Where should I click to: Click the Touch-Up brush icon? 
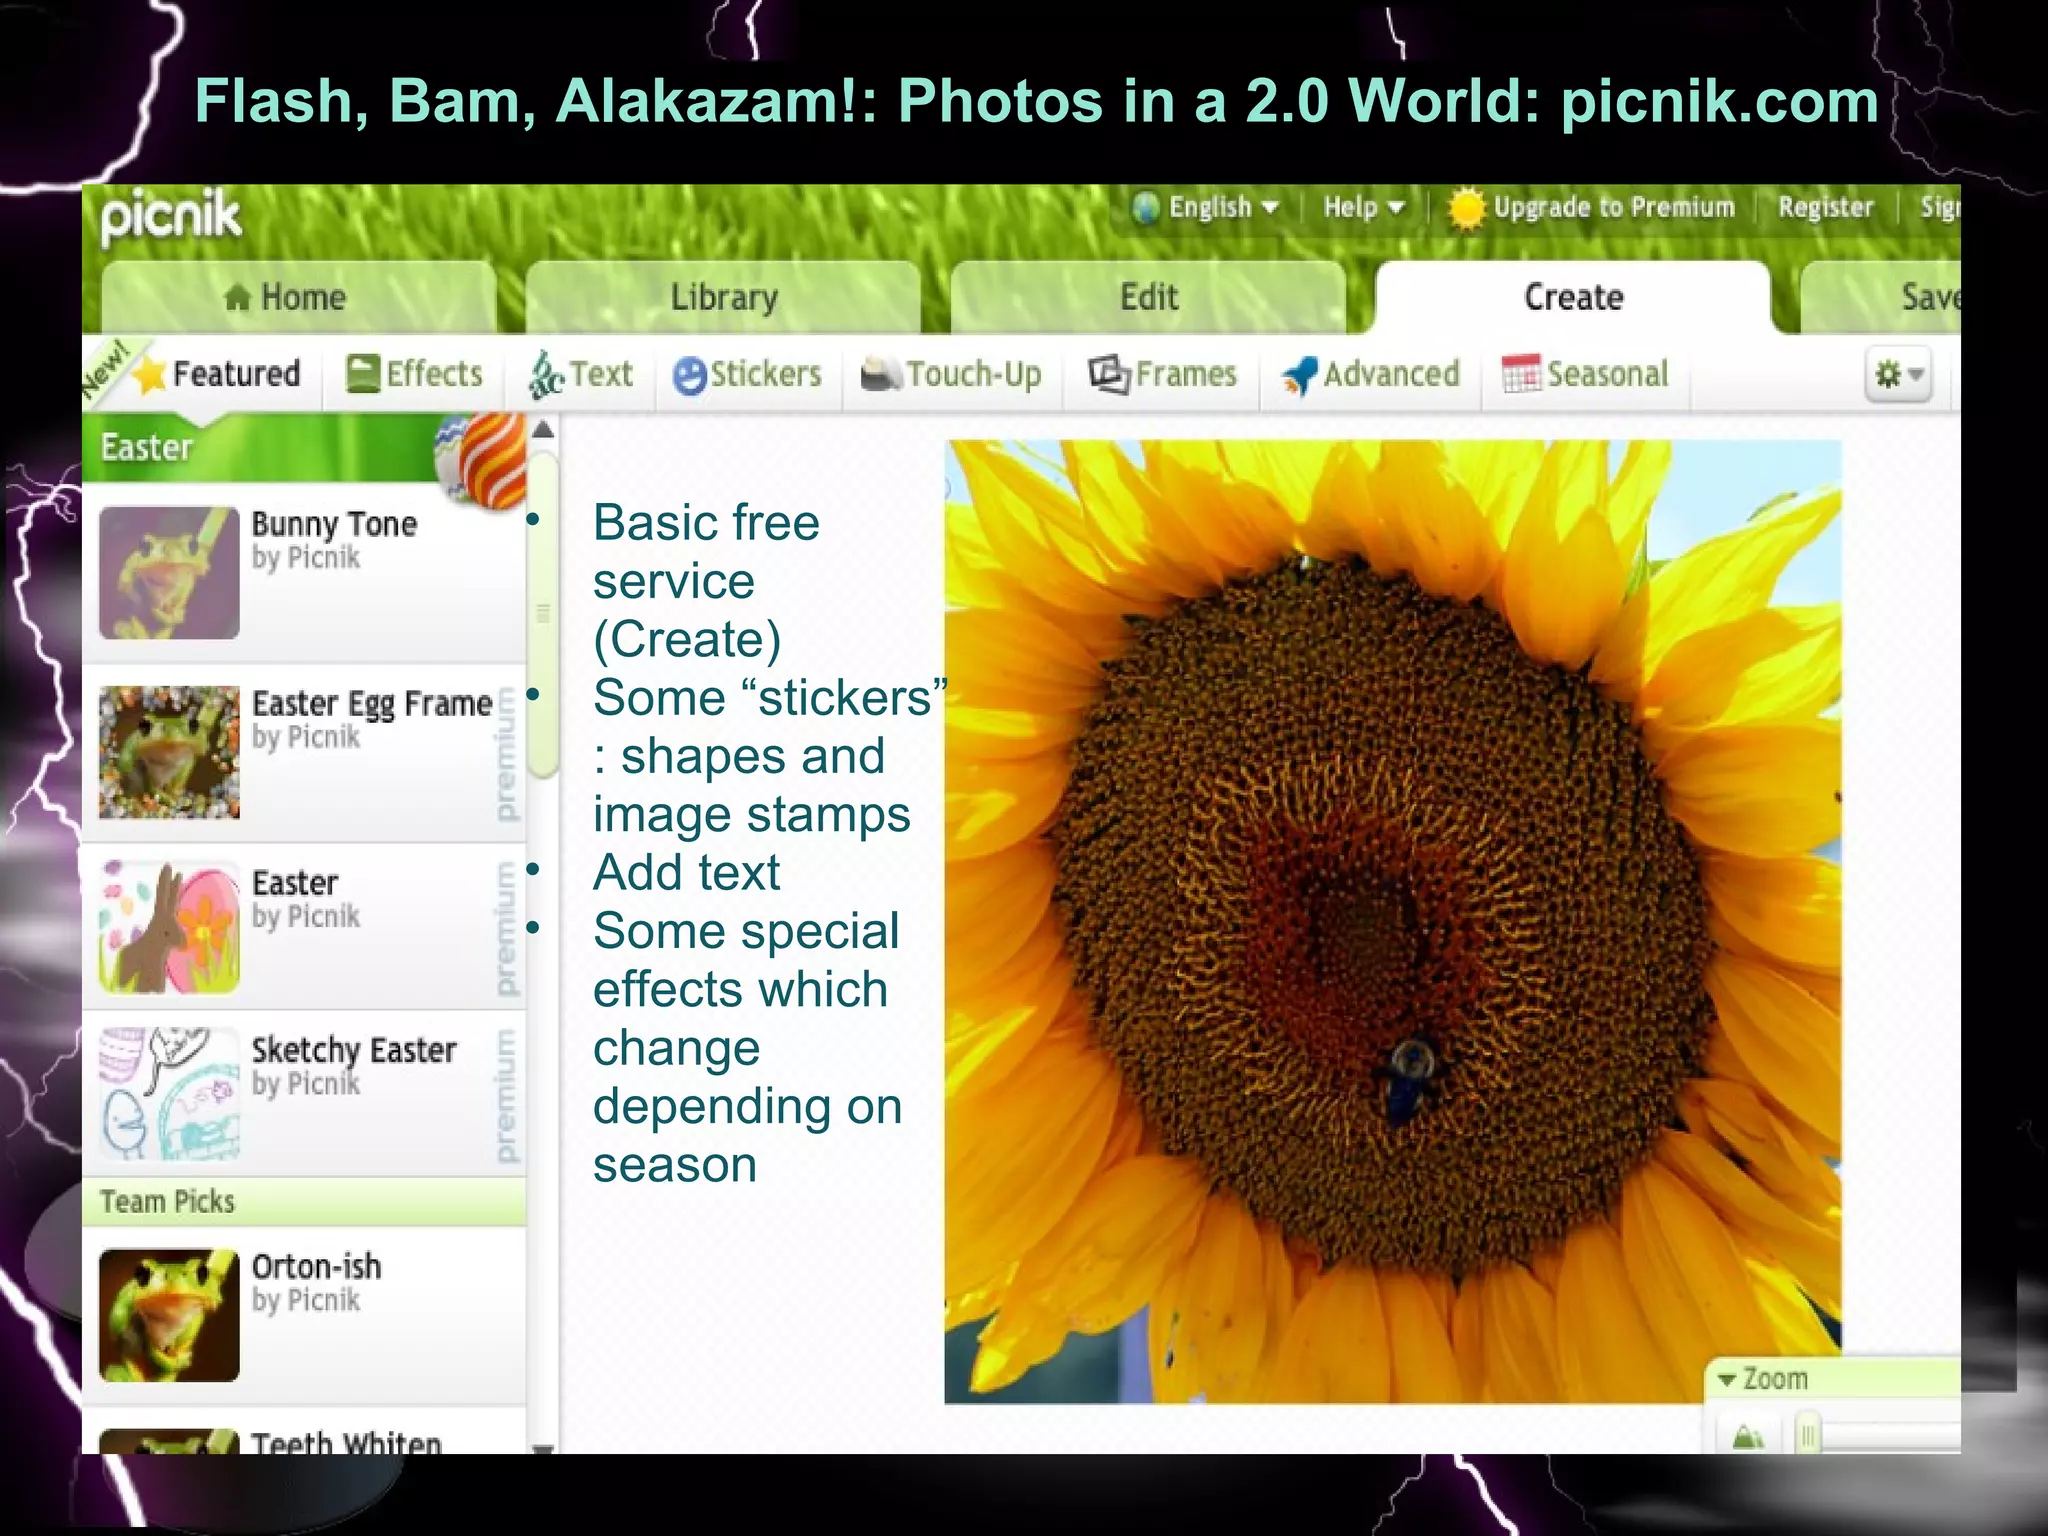pyautogui.click(x=881, y=374)
